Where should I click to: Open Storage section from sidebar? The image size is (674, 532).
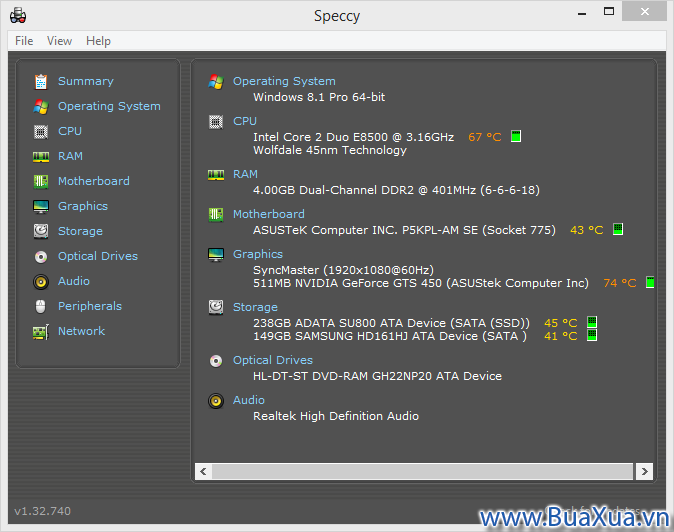(x=80, y=231)
